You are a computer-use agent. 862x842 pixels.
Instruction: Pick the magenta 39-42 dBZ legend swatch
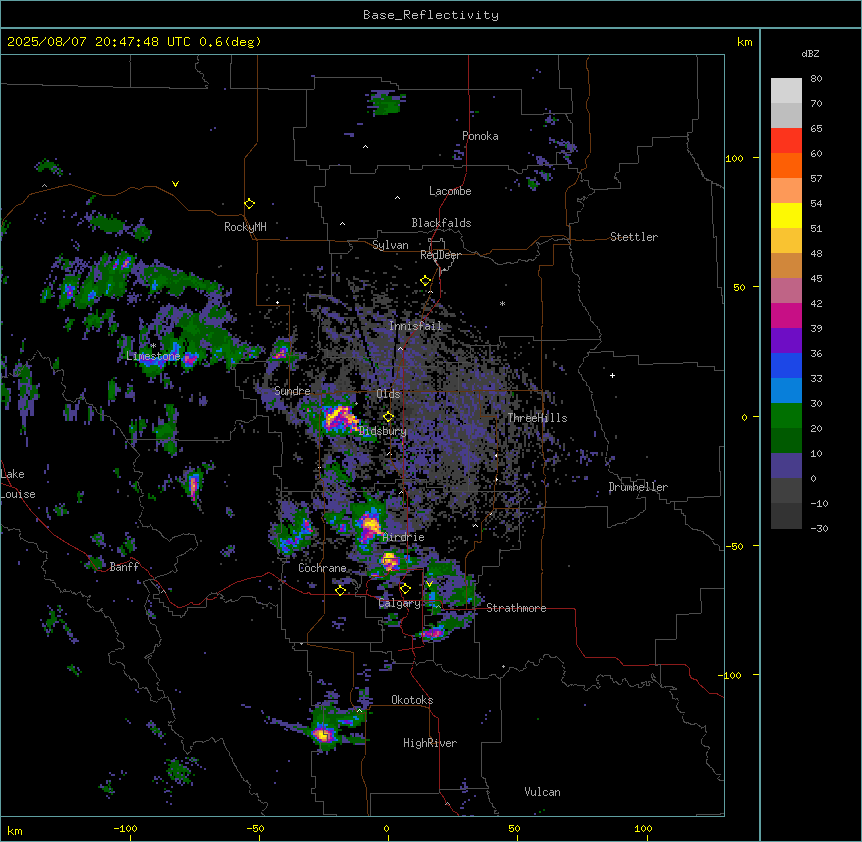coord(786,316)
